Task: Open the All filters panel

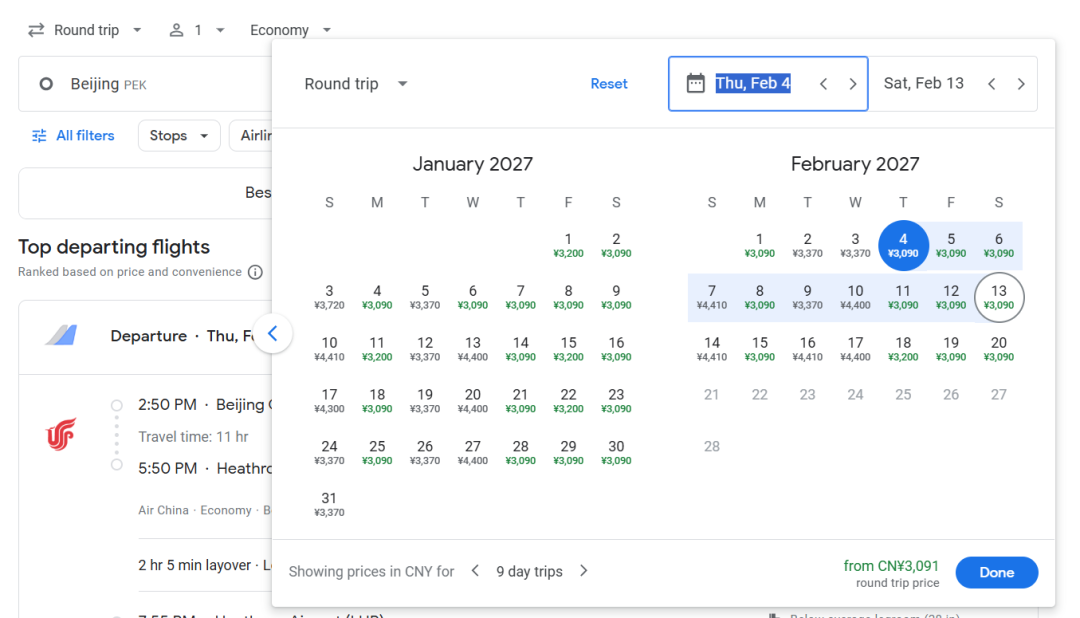Action: click(73, 135)
